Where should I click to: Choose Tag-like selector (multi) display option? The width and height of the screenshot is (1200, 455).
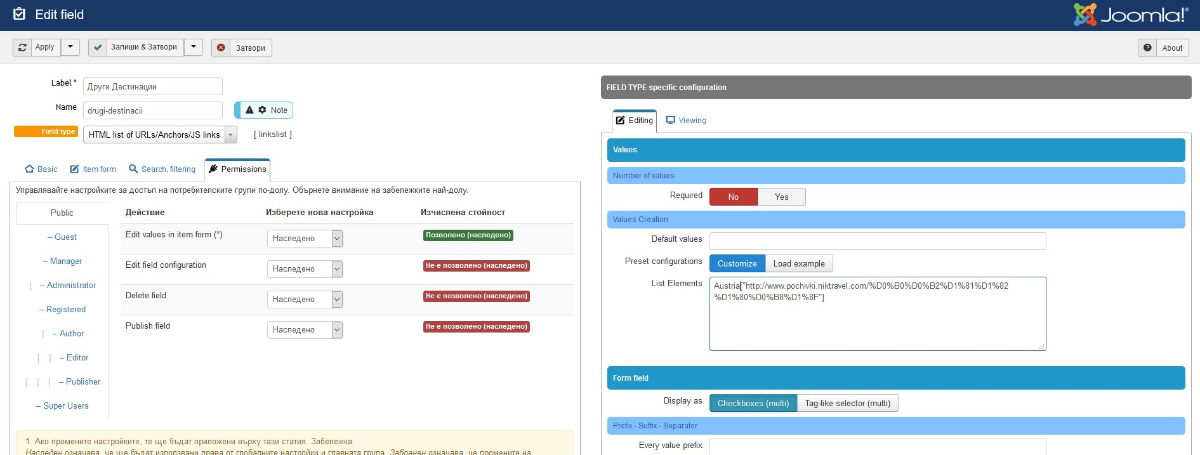(x=848, y=403)
